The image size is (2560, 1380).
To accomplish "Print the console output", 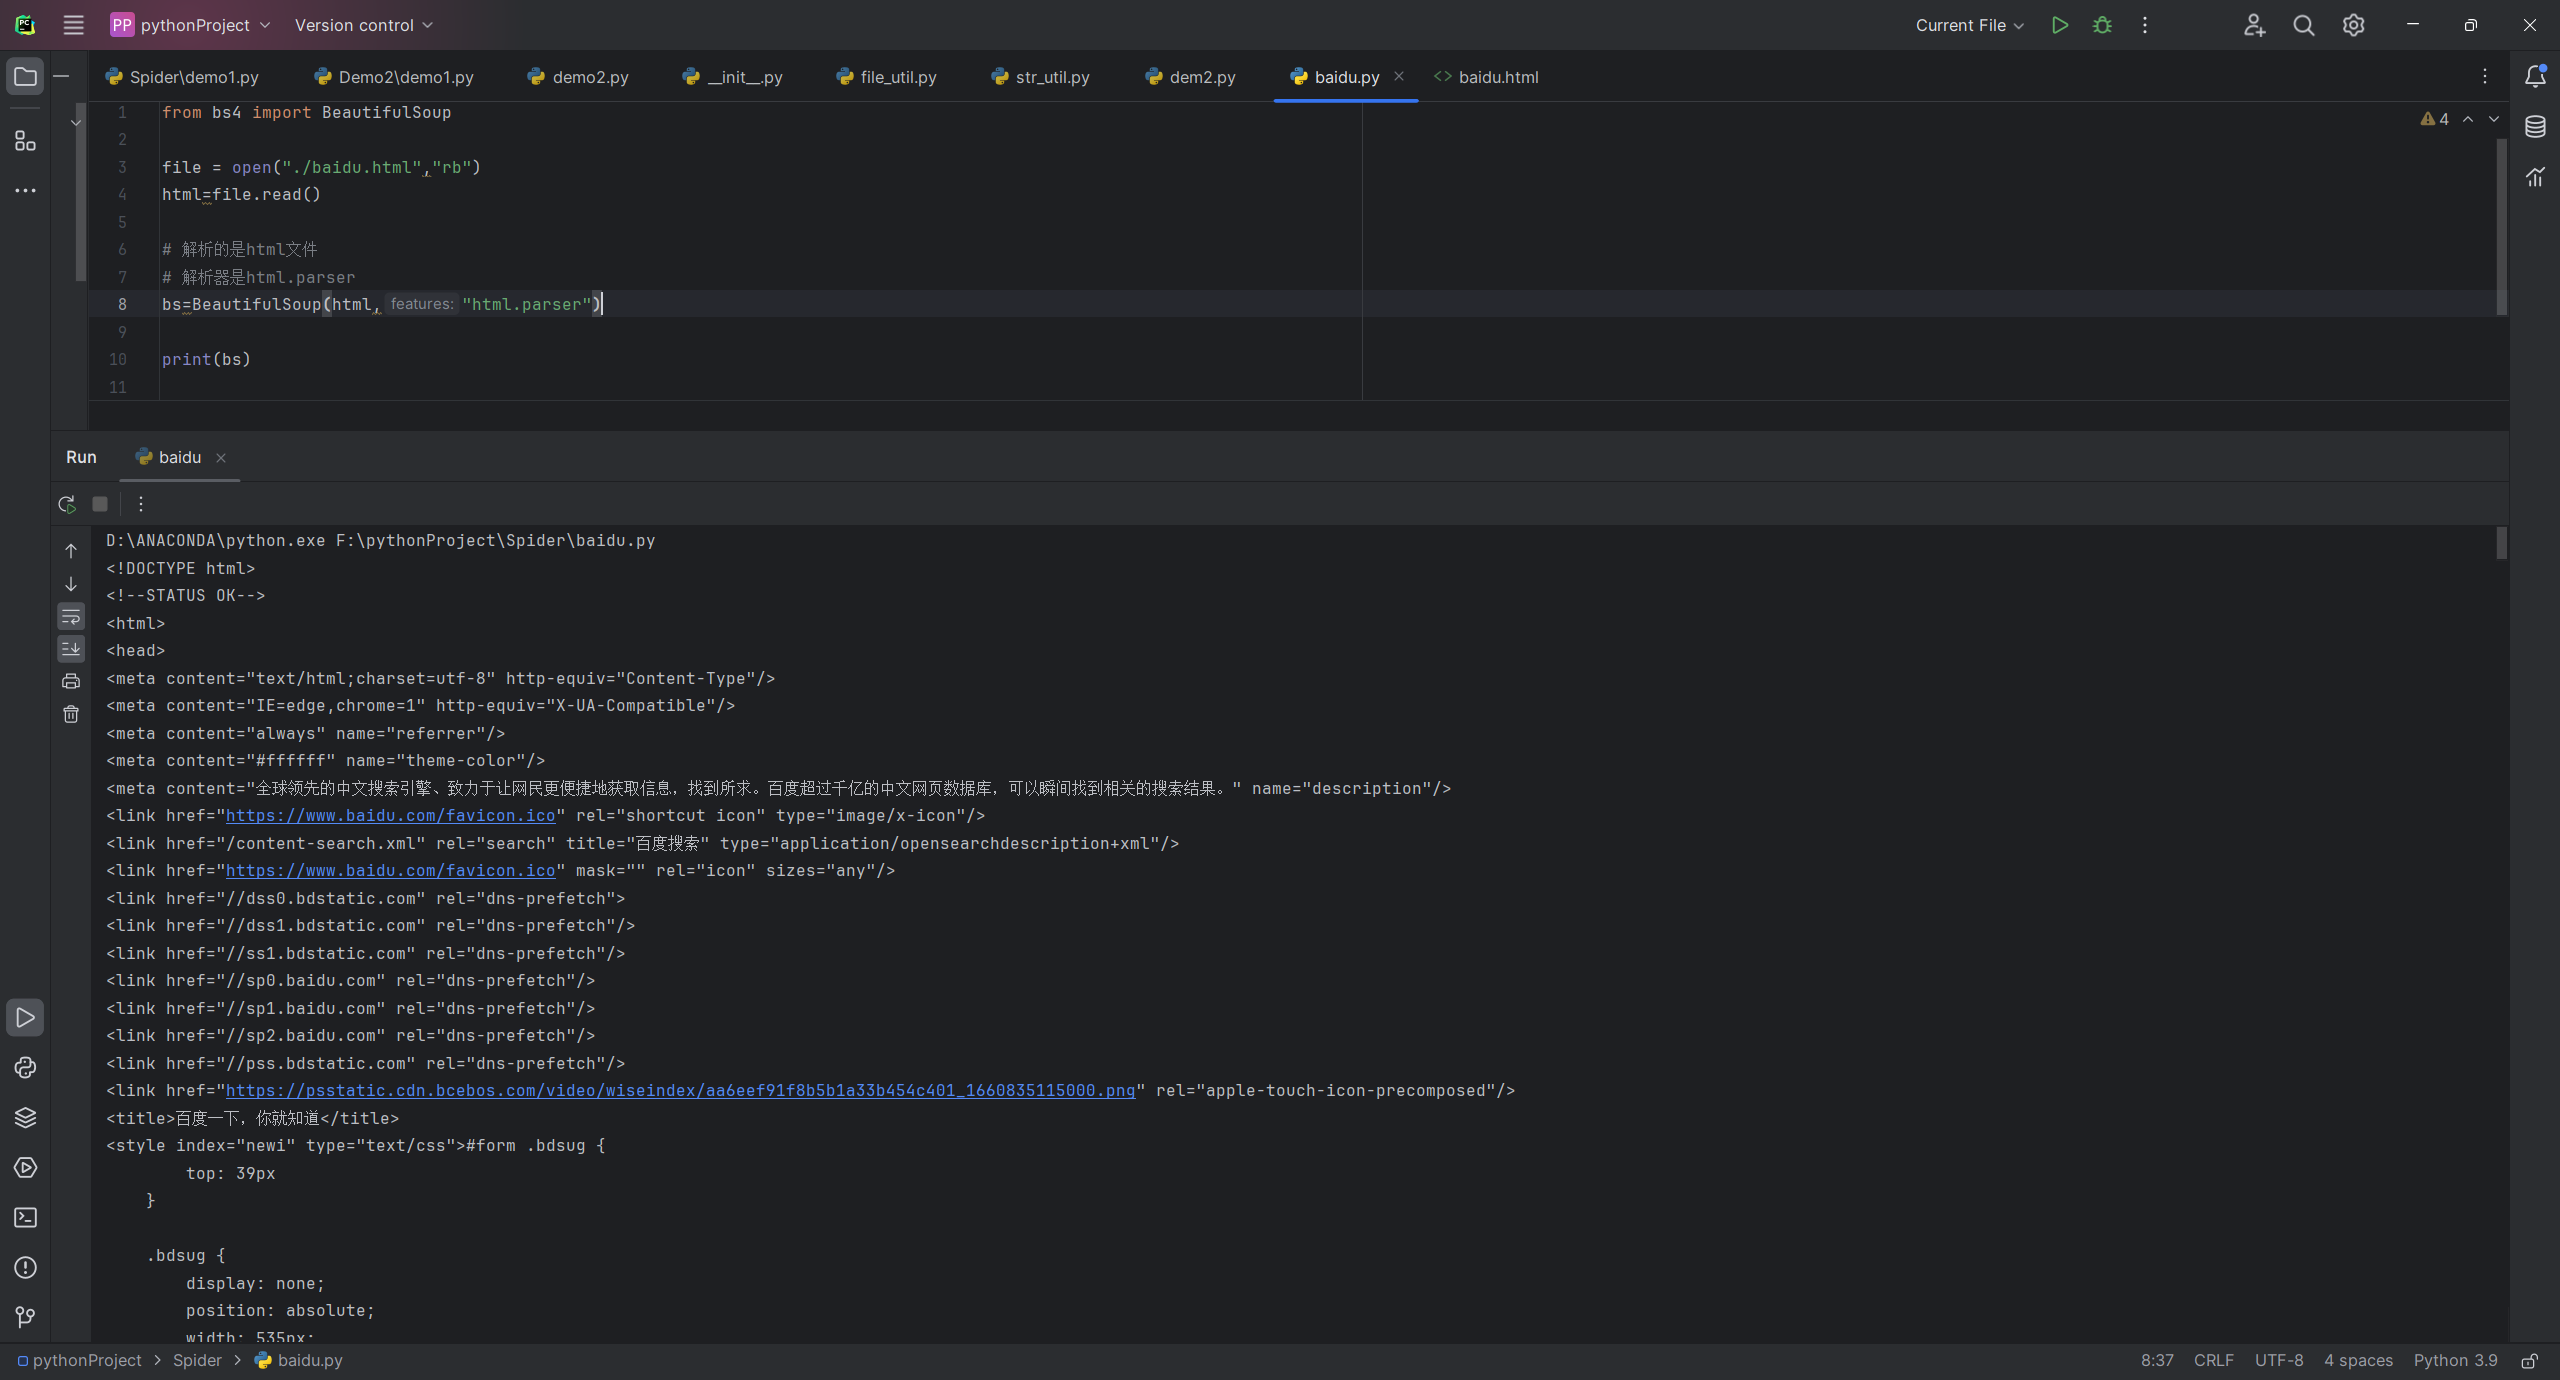I will tap(71, 681).
